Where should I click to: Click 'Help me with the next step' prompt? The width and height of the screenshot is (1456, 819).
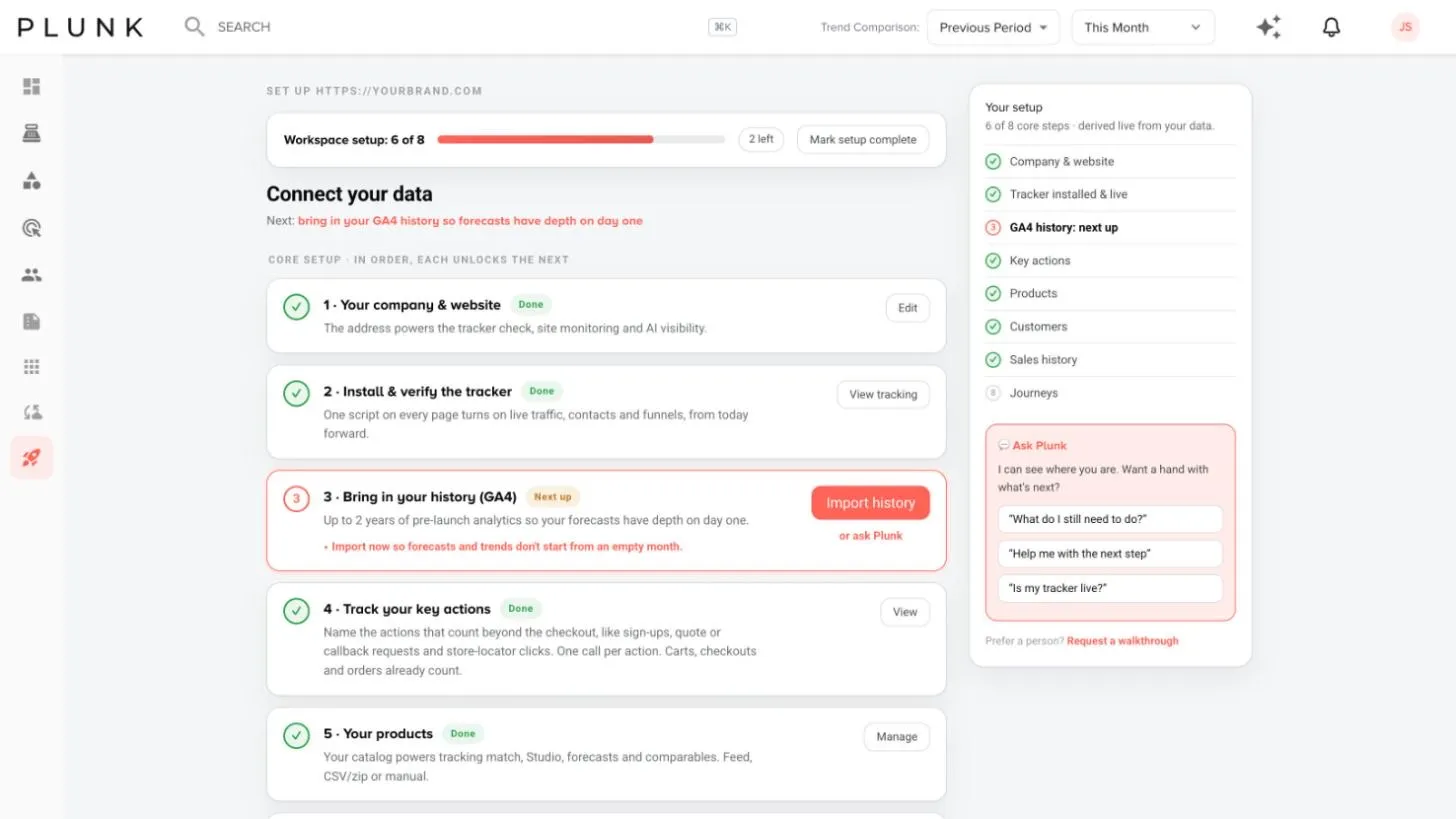coord(1110,554)
